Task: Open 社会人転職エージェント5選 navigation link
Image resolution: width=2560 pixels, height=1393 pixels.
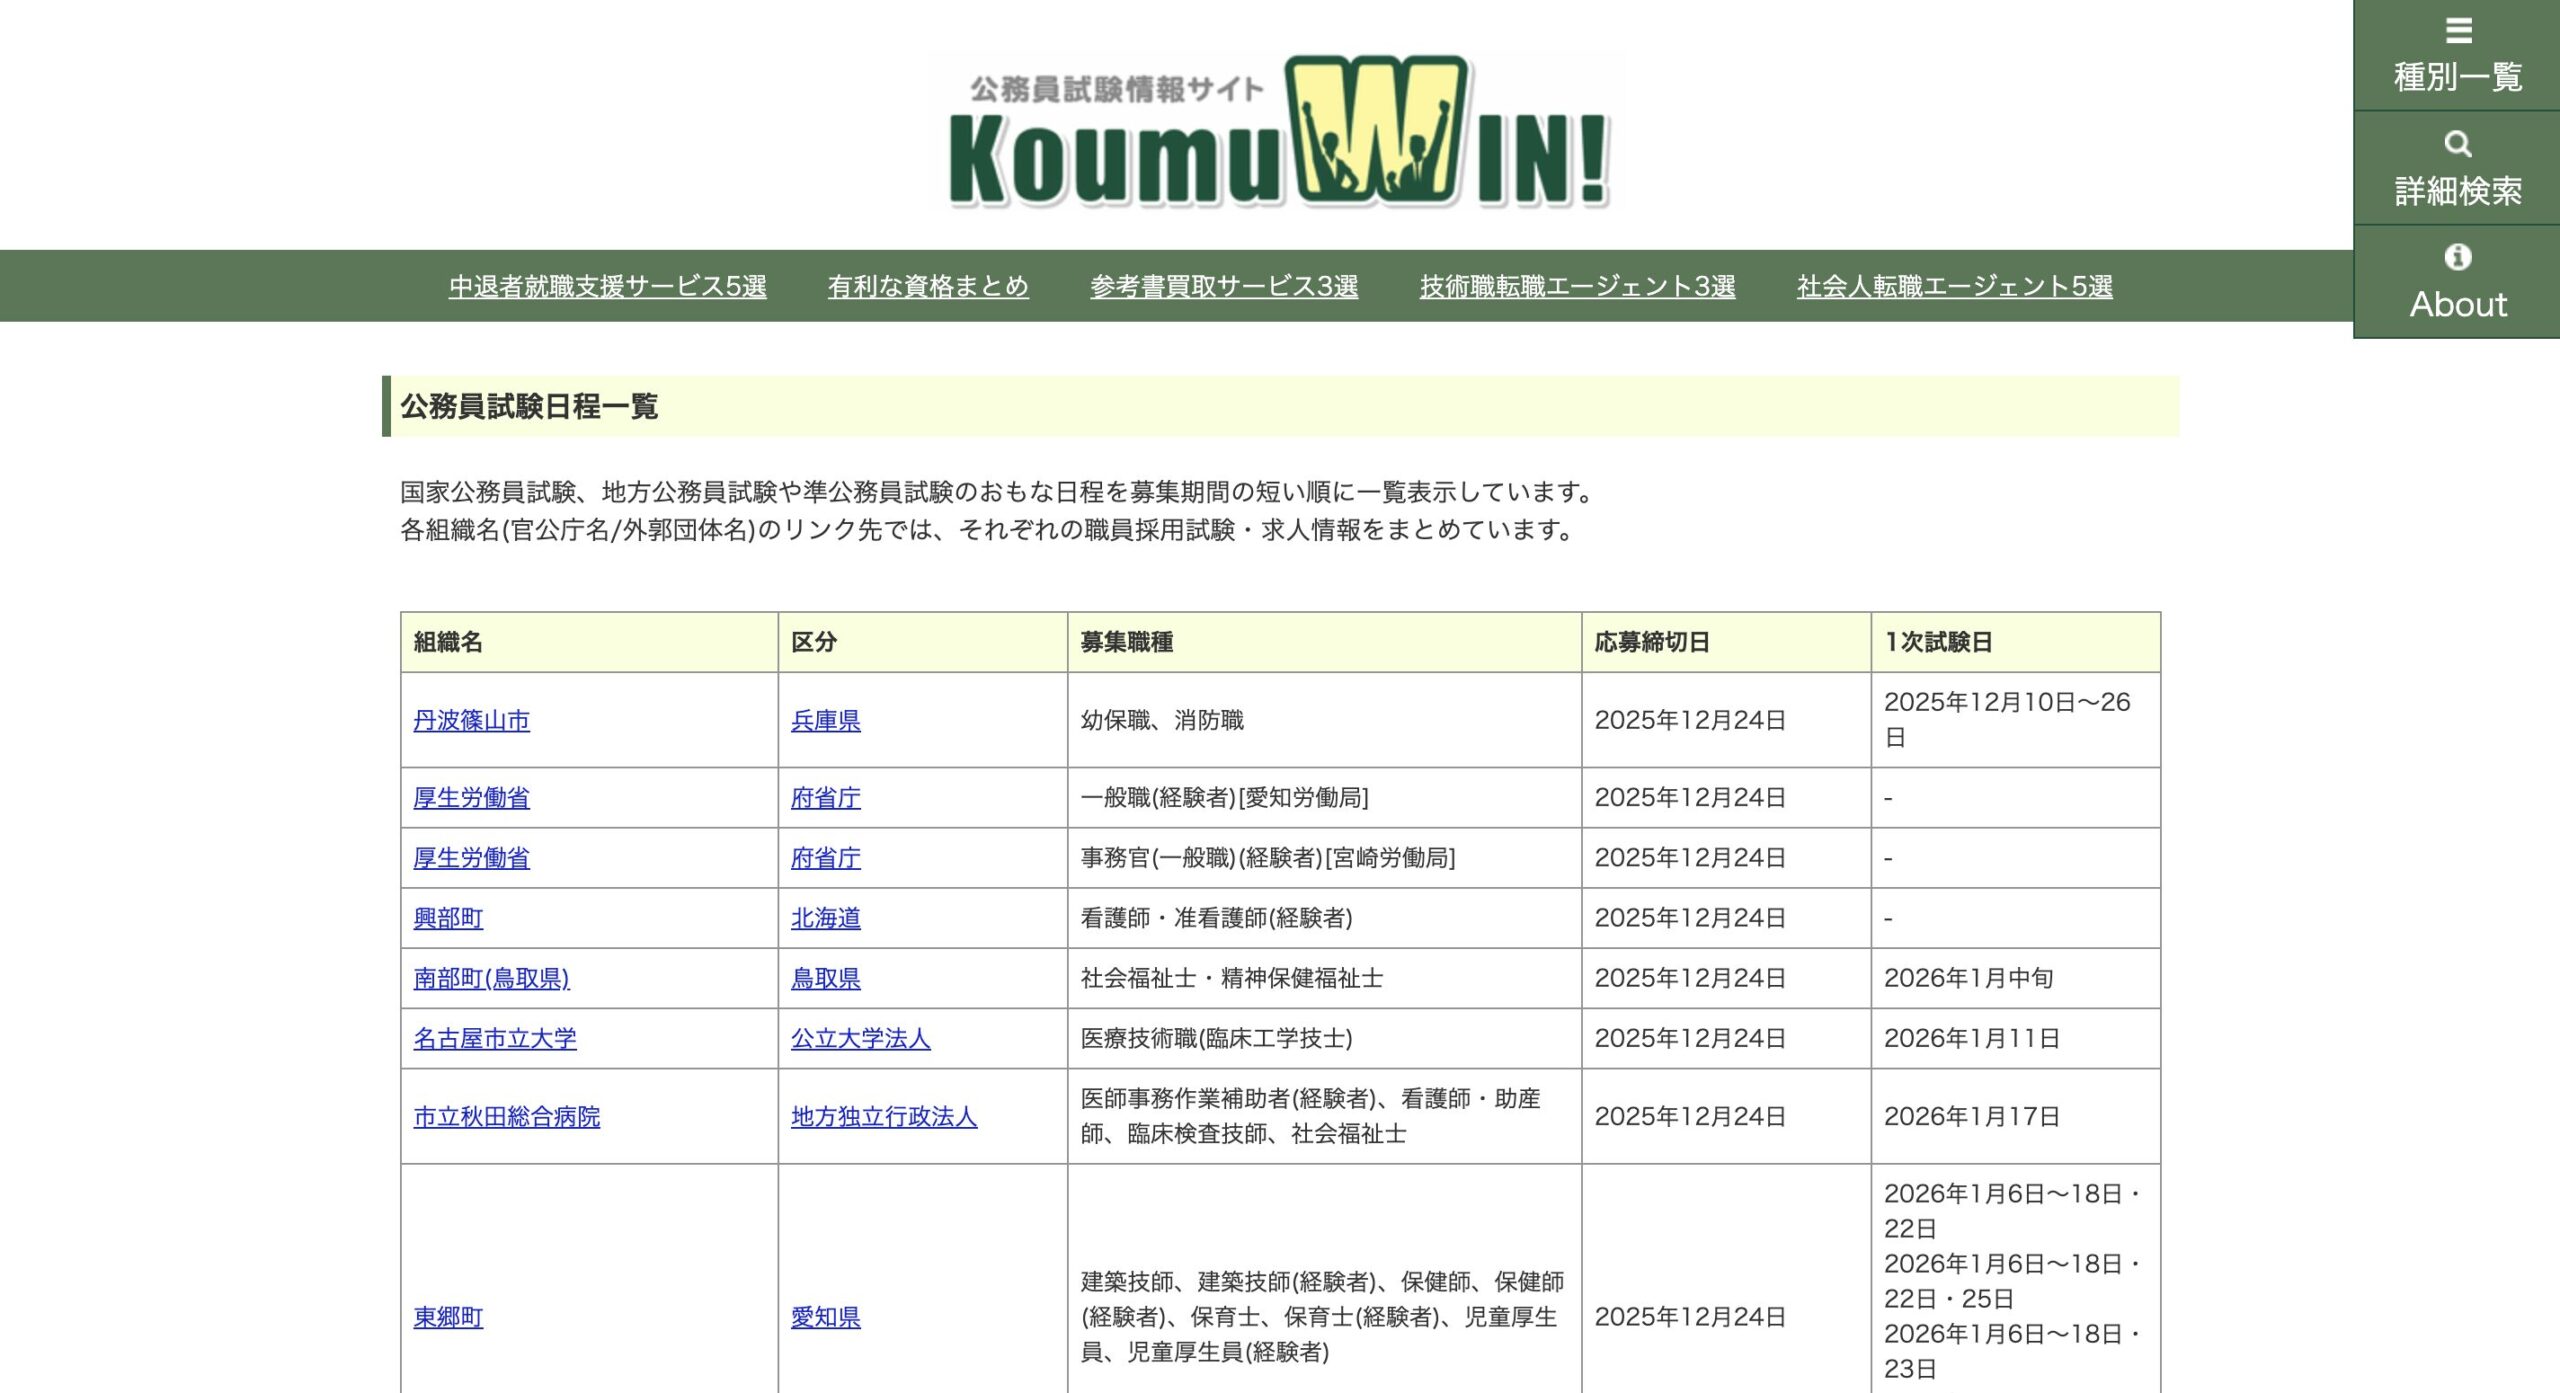Action: click(1954, 287)
